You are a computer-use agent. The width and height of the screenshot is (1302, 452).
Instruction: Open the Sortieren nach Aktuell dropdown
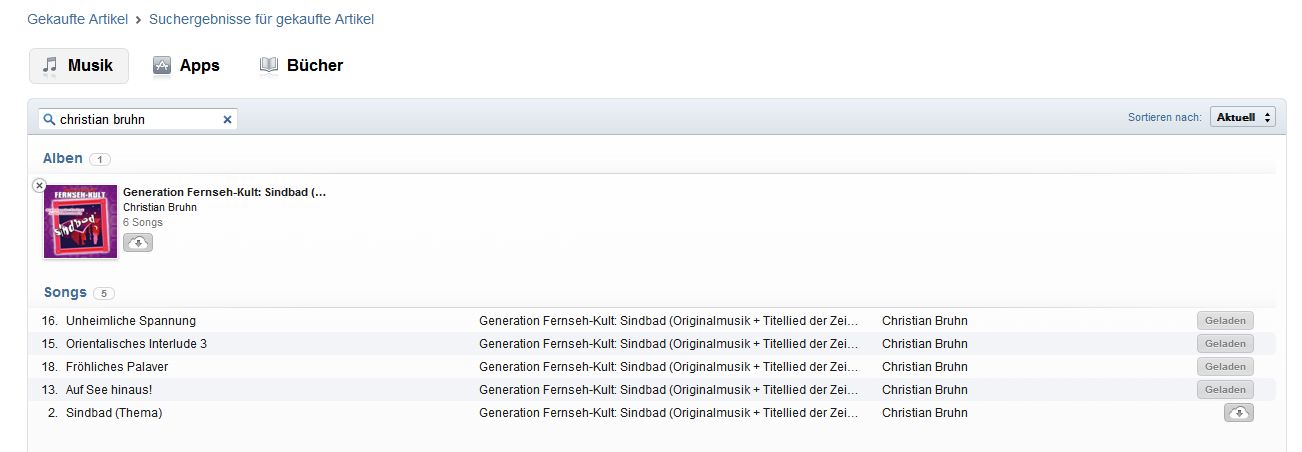[x=1243, y=117]
